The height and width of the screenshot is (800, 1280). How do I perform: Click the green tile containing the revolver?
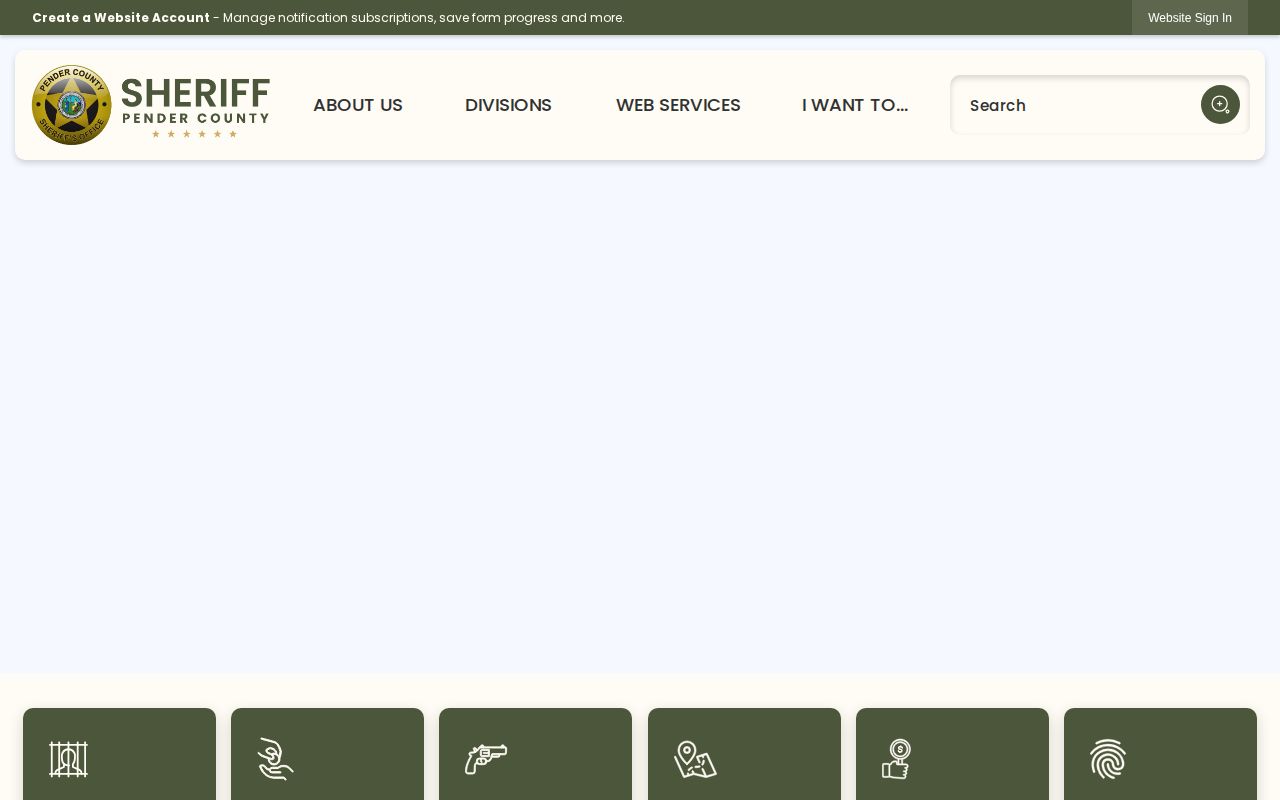tap(535, 754)
